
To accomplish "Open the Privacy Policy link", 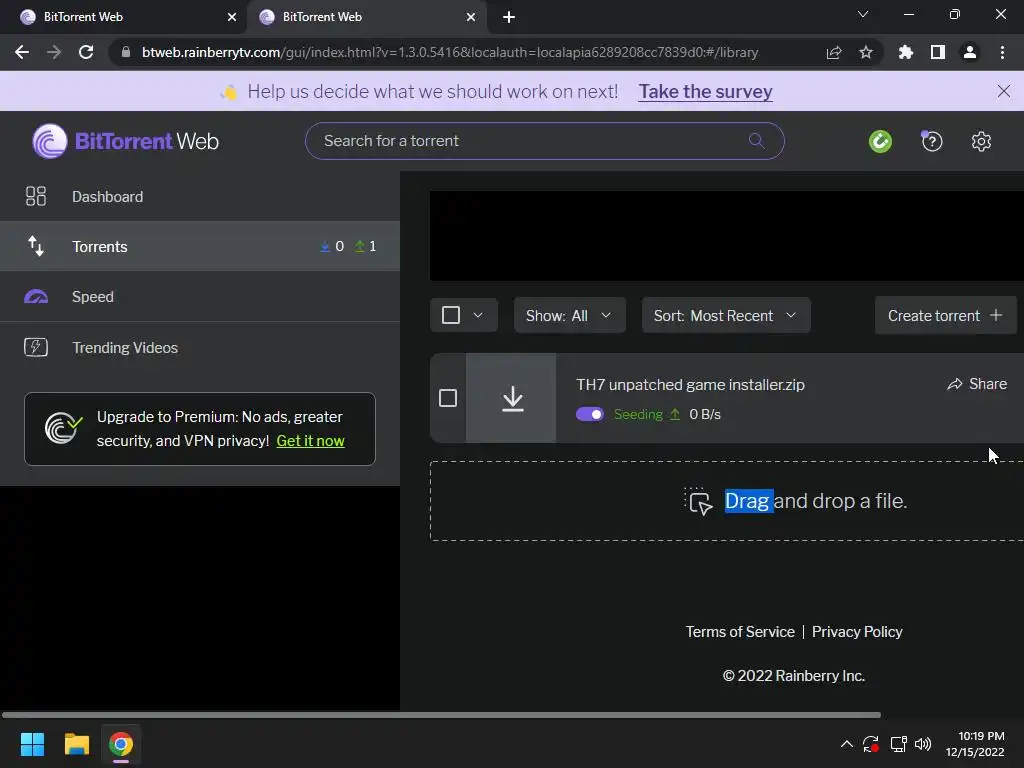I will [857, 632].
